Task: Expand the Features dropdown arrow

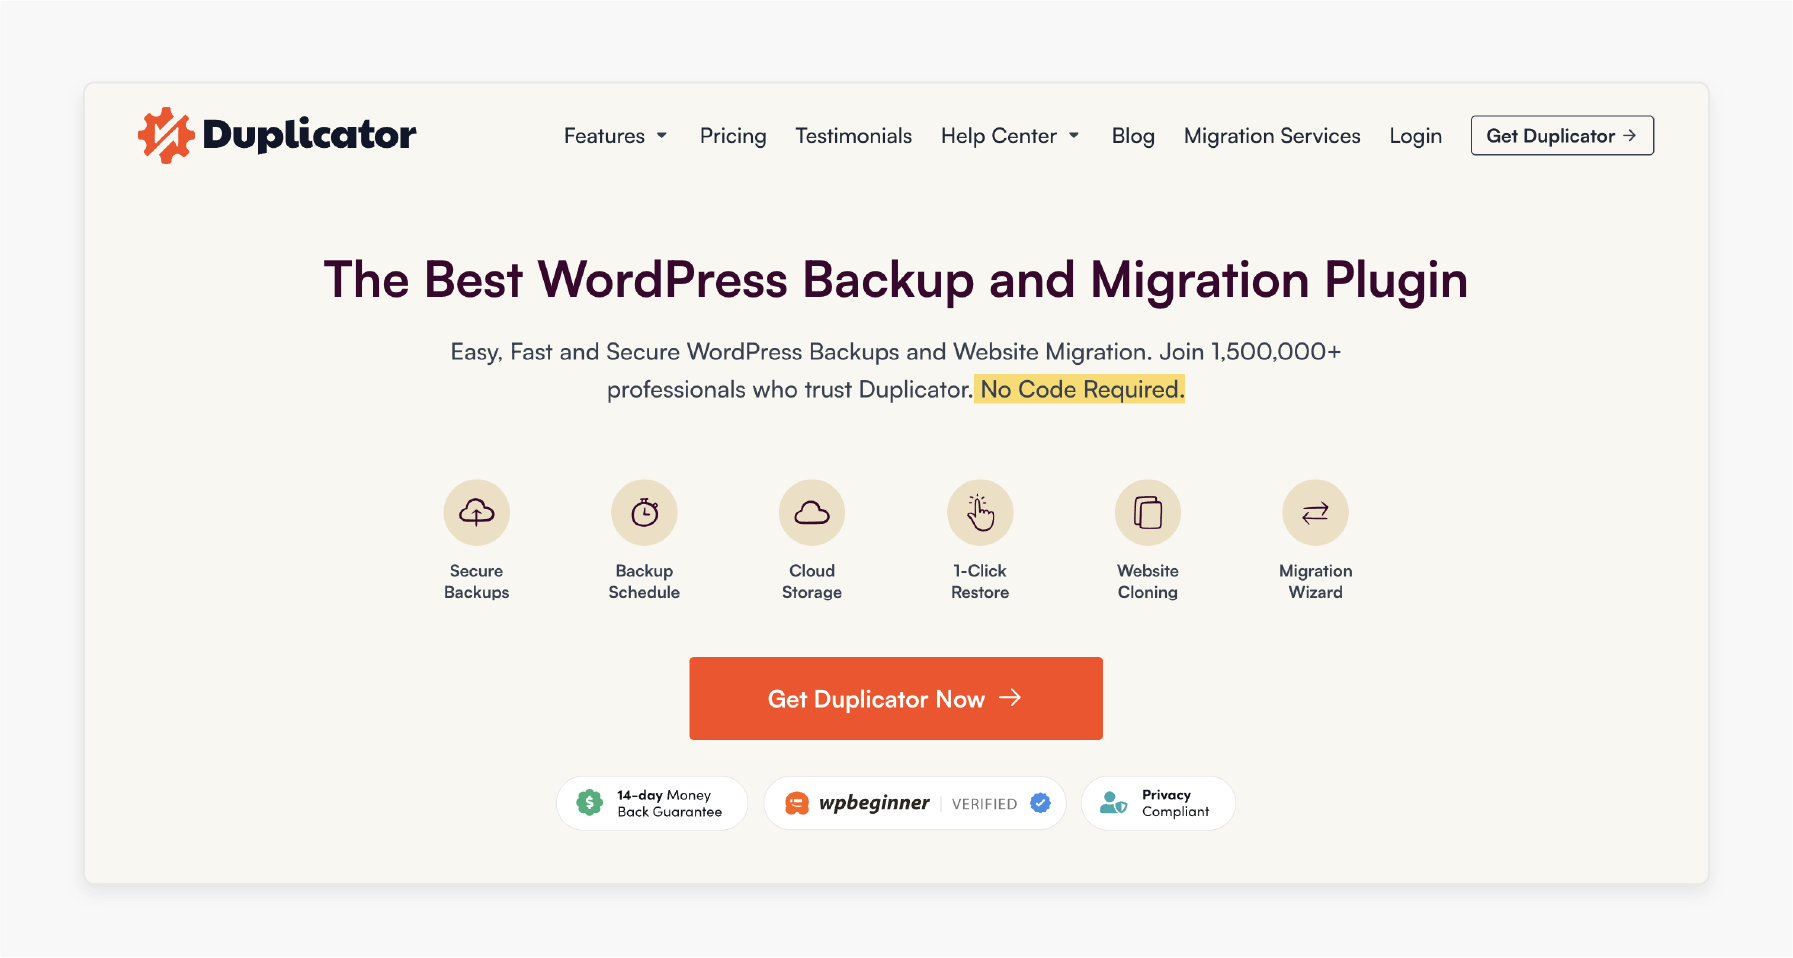Action: 662,136
